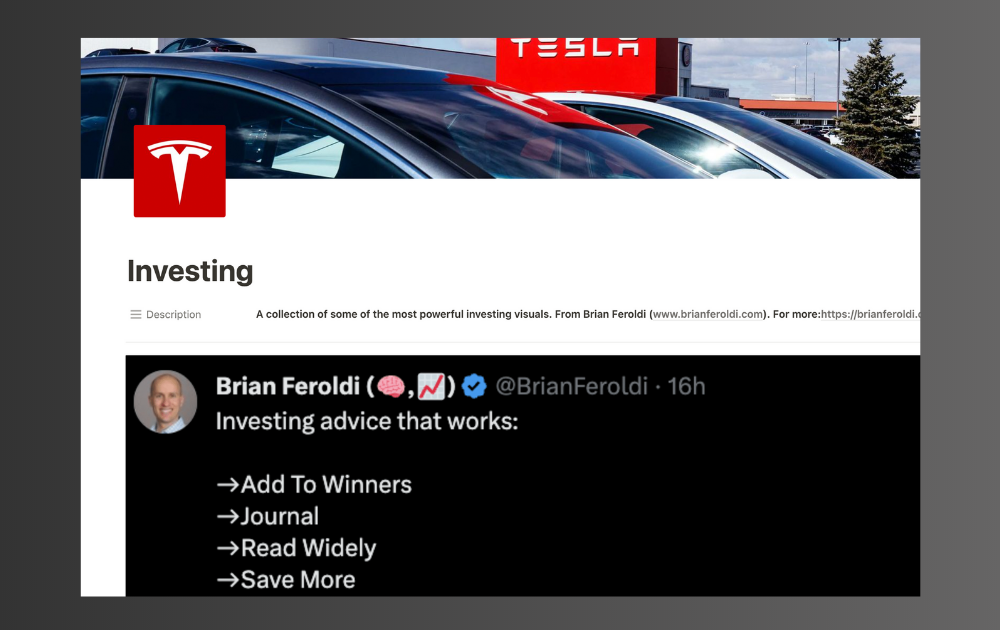Click the Description property lines icon
Screen dimensions: 1000x630
pos(136,314)
